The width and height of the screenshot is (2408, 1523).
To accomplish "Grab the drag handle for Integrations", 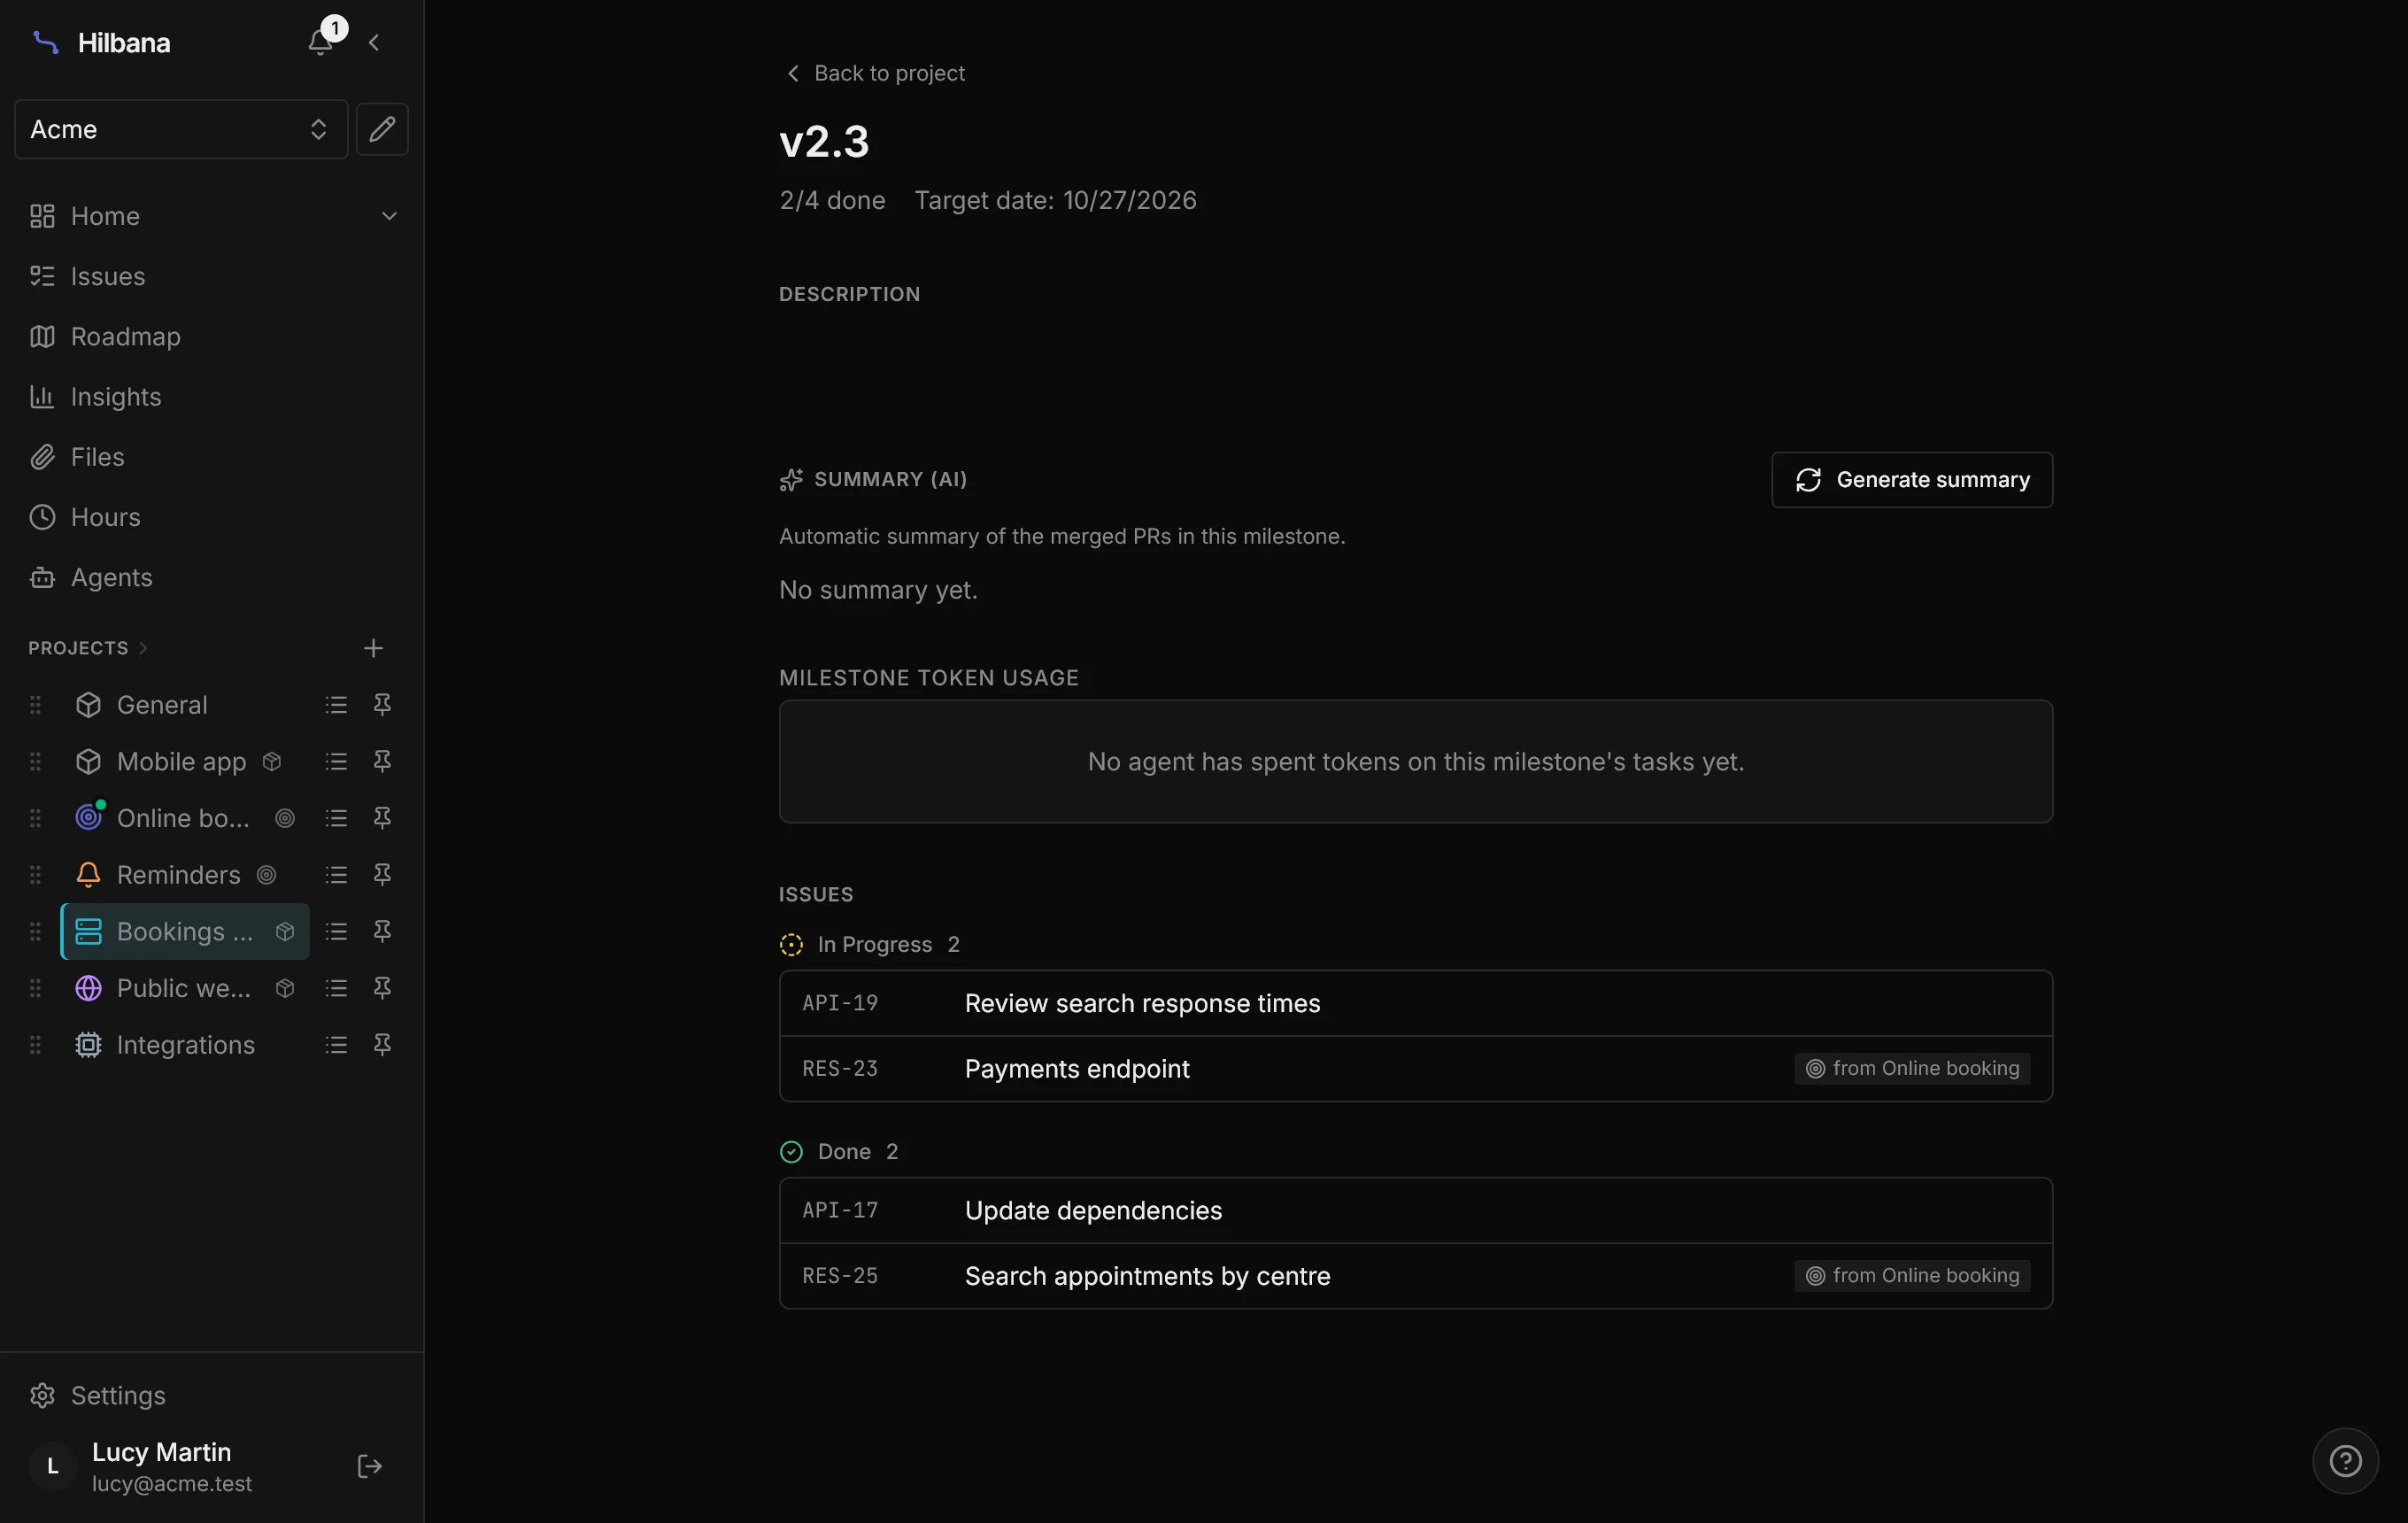I will 36,1045.
